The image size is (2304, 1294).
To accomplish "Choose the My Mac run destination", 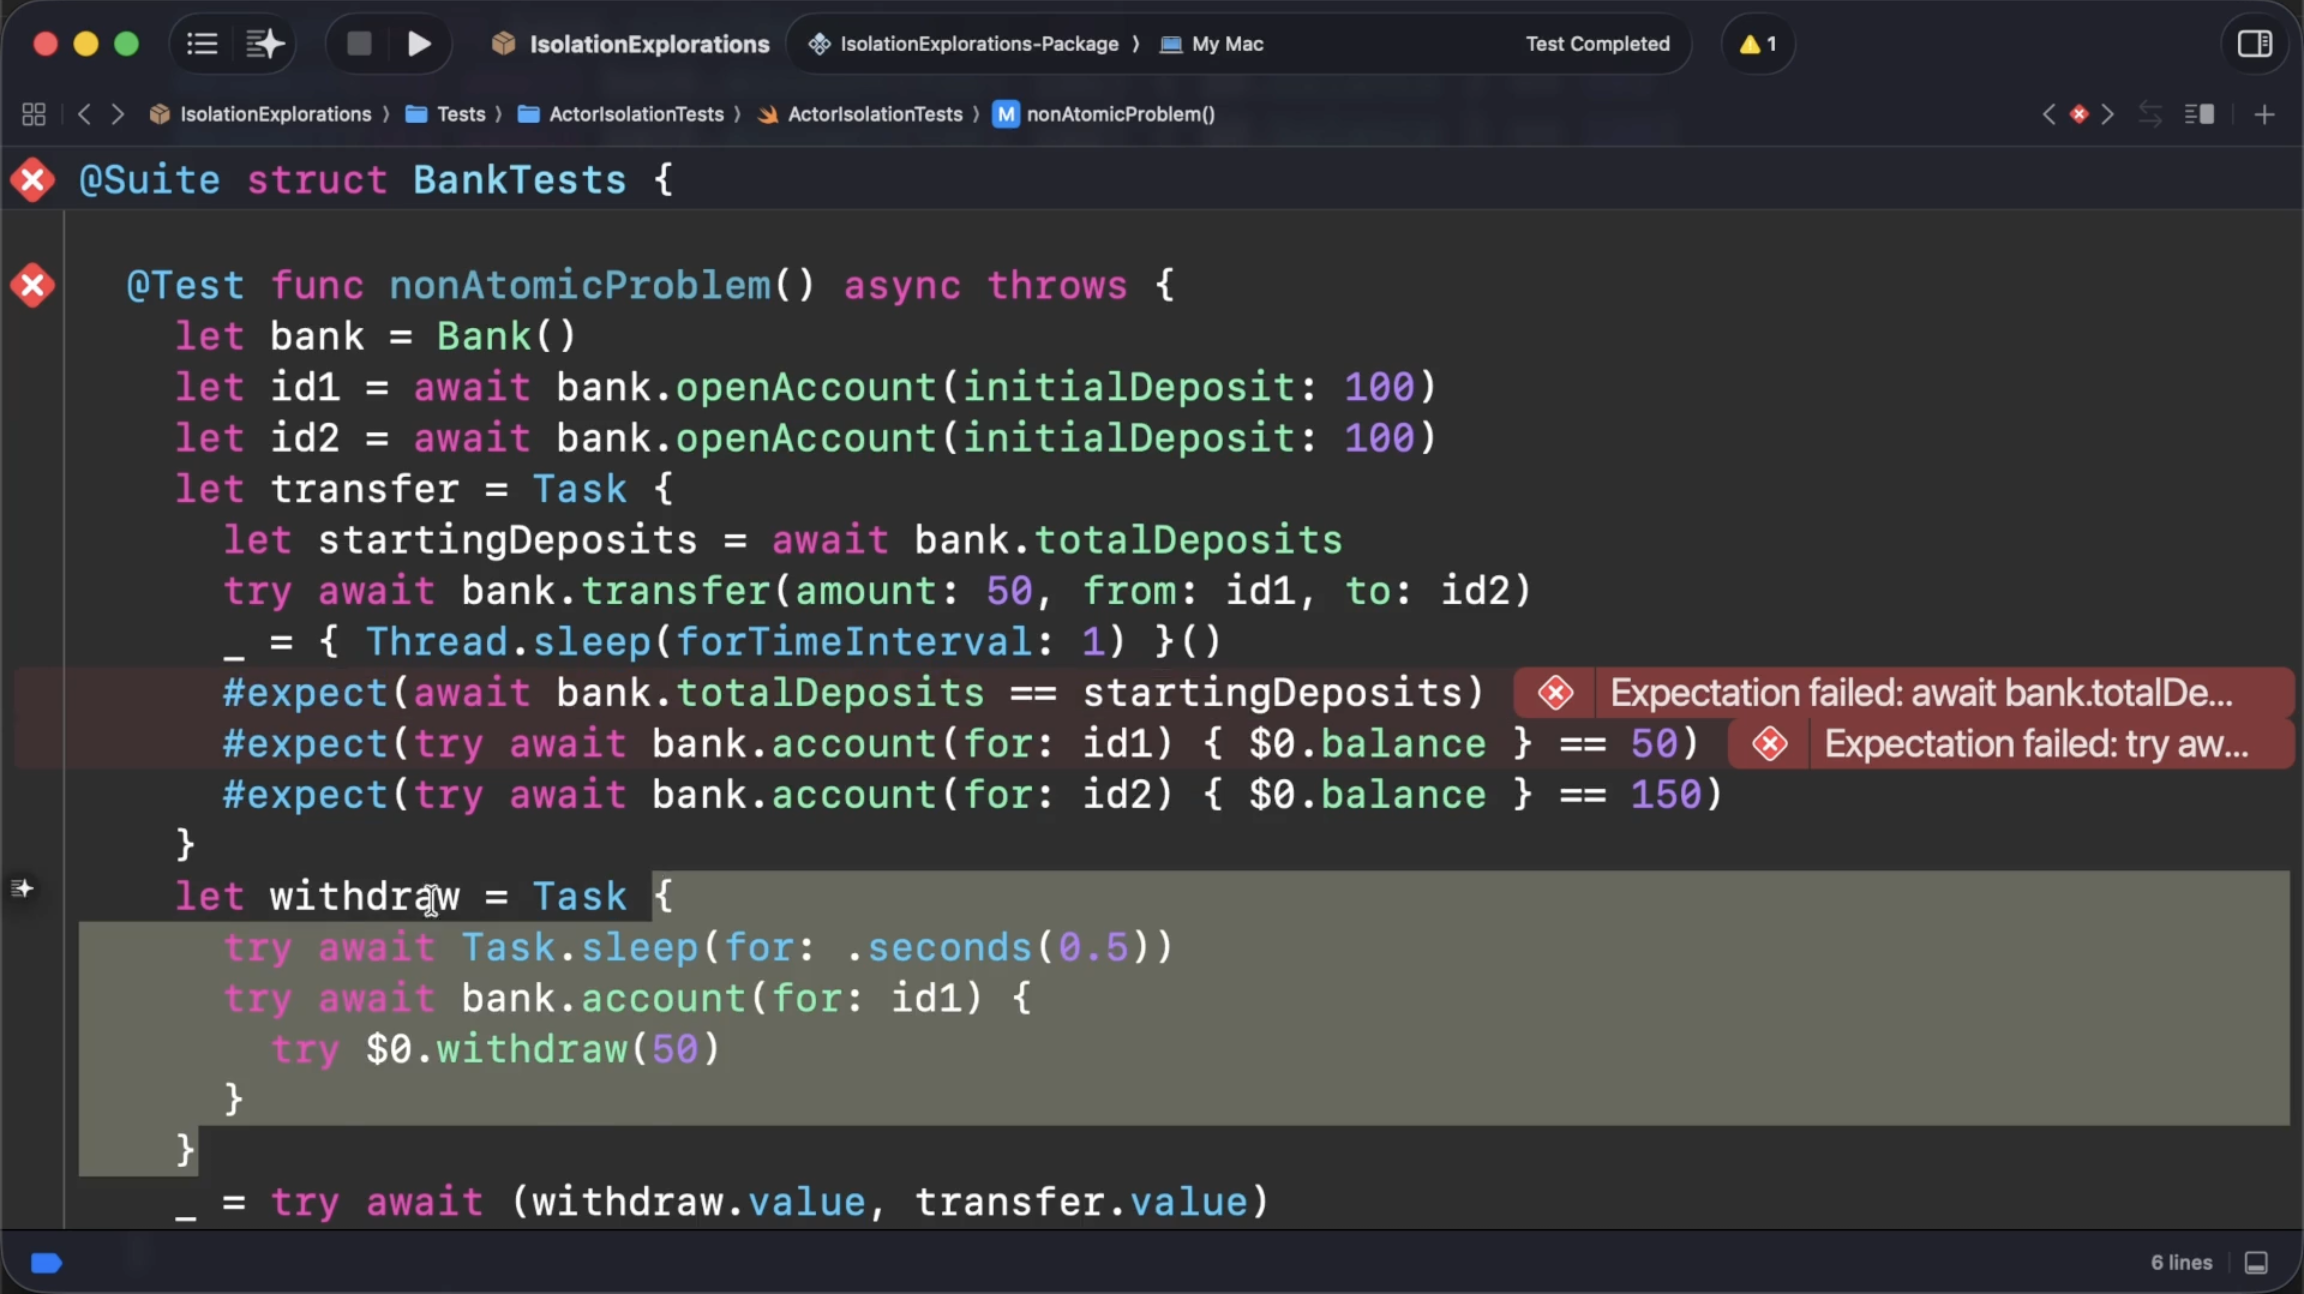I will click(x=1226, y=44).
